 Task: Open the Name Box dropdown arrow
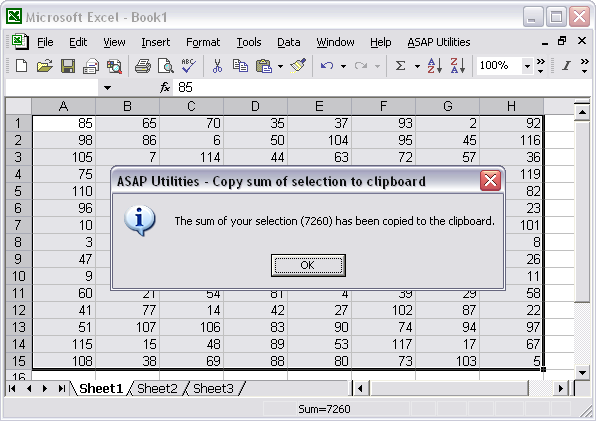(x=108, y=88)
